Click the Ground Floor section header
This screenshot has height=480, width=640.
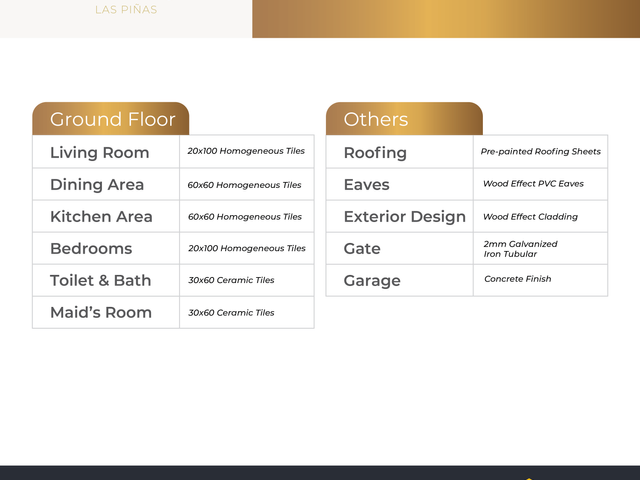111,119
